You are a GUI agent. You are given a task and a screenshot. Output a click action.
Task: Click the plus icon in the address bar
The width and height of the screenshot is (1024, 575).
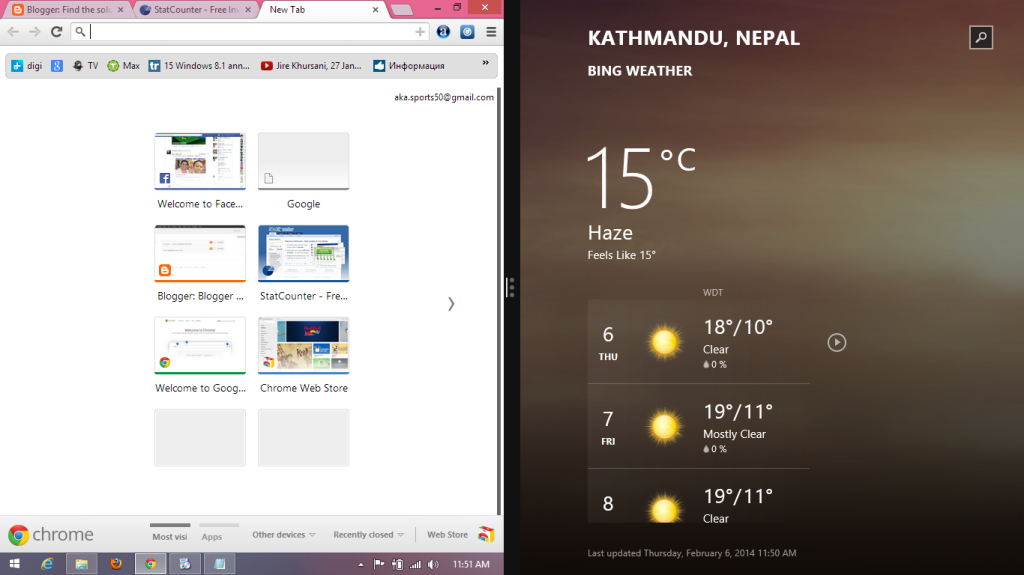pyautogui.click(x=420, y=32)
